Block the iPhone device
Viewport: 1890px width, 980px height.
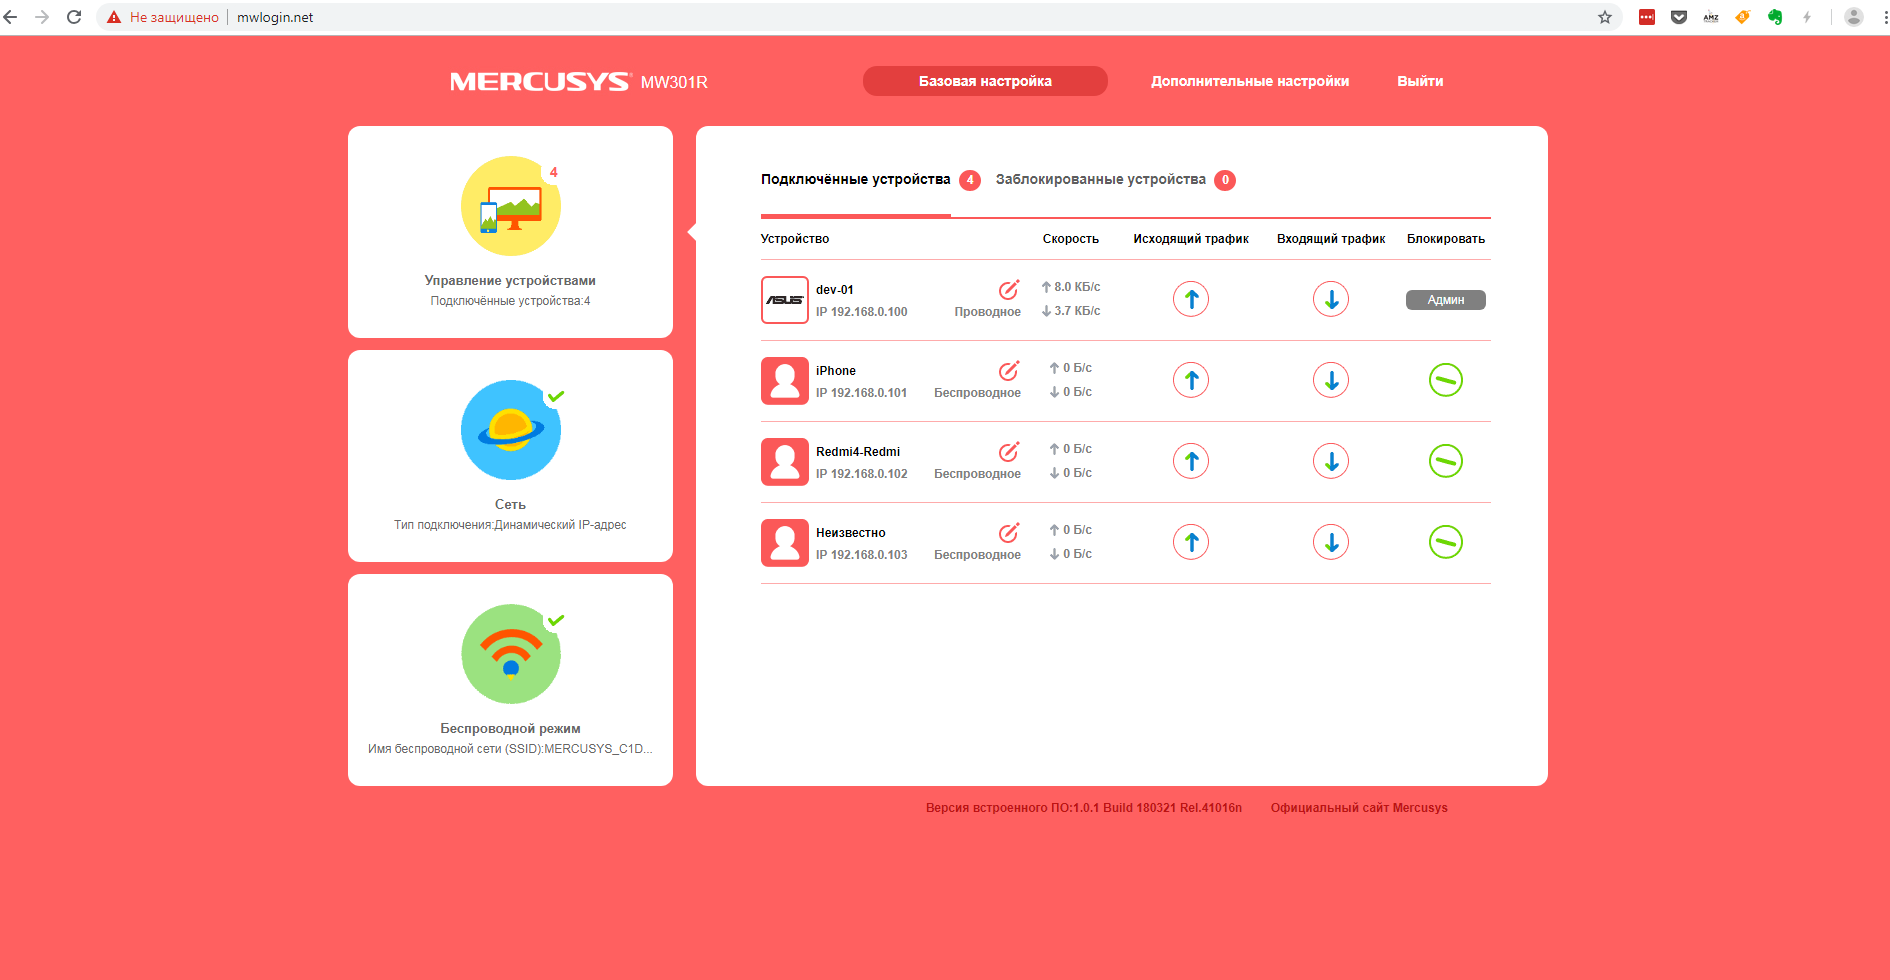point(1446,380)
